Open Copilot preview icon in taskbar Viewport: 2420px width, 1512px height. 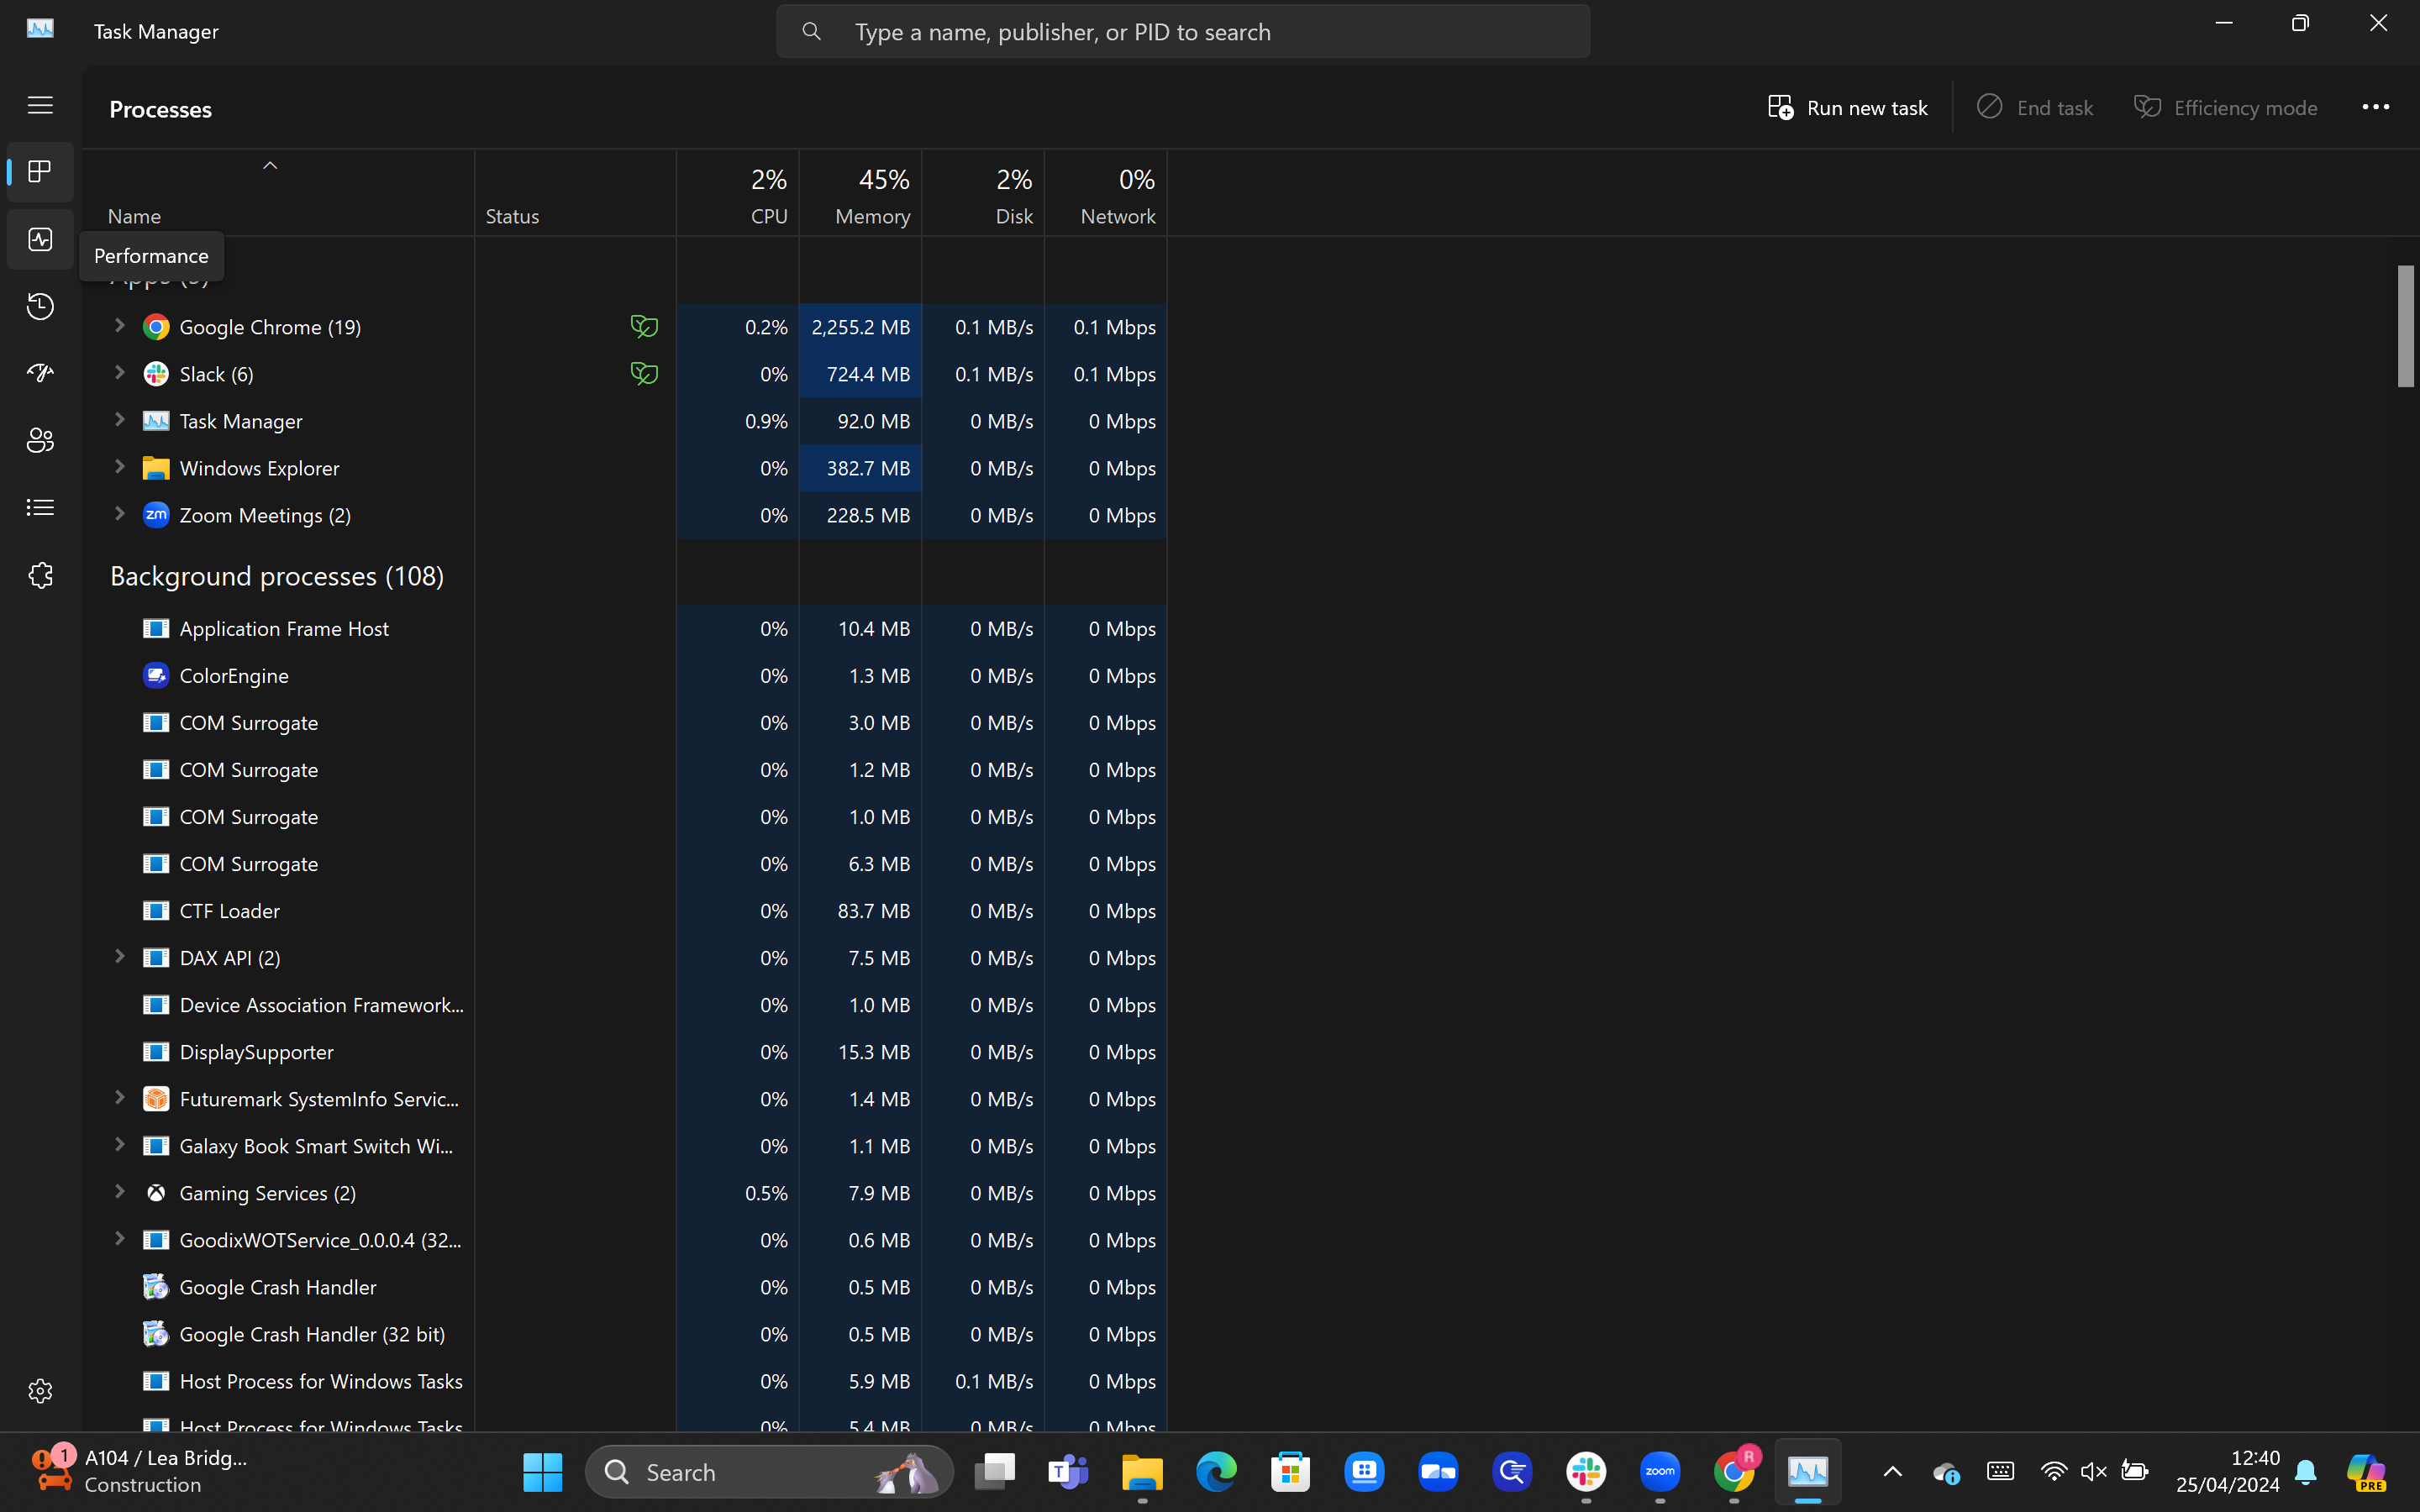(x=2367, y=1472)
